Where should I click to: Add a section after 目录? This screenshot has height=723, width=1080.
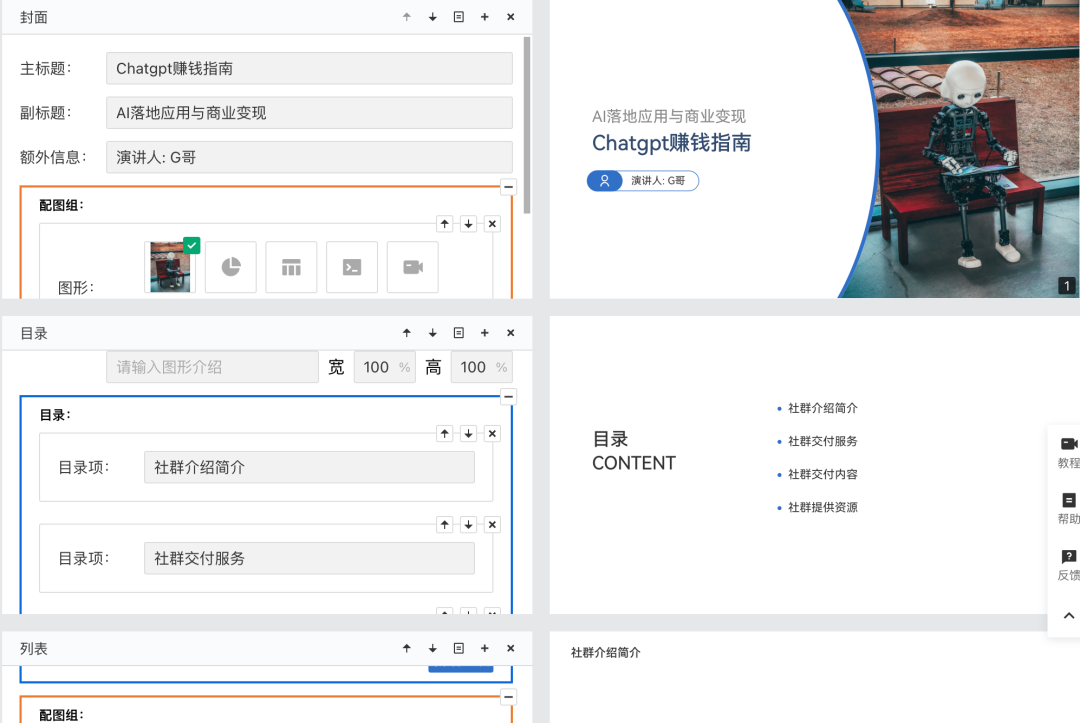point(484,333)
